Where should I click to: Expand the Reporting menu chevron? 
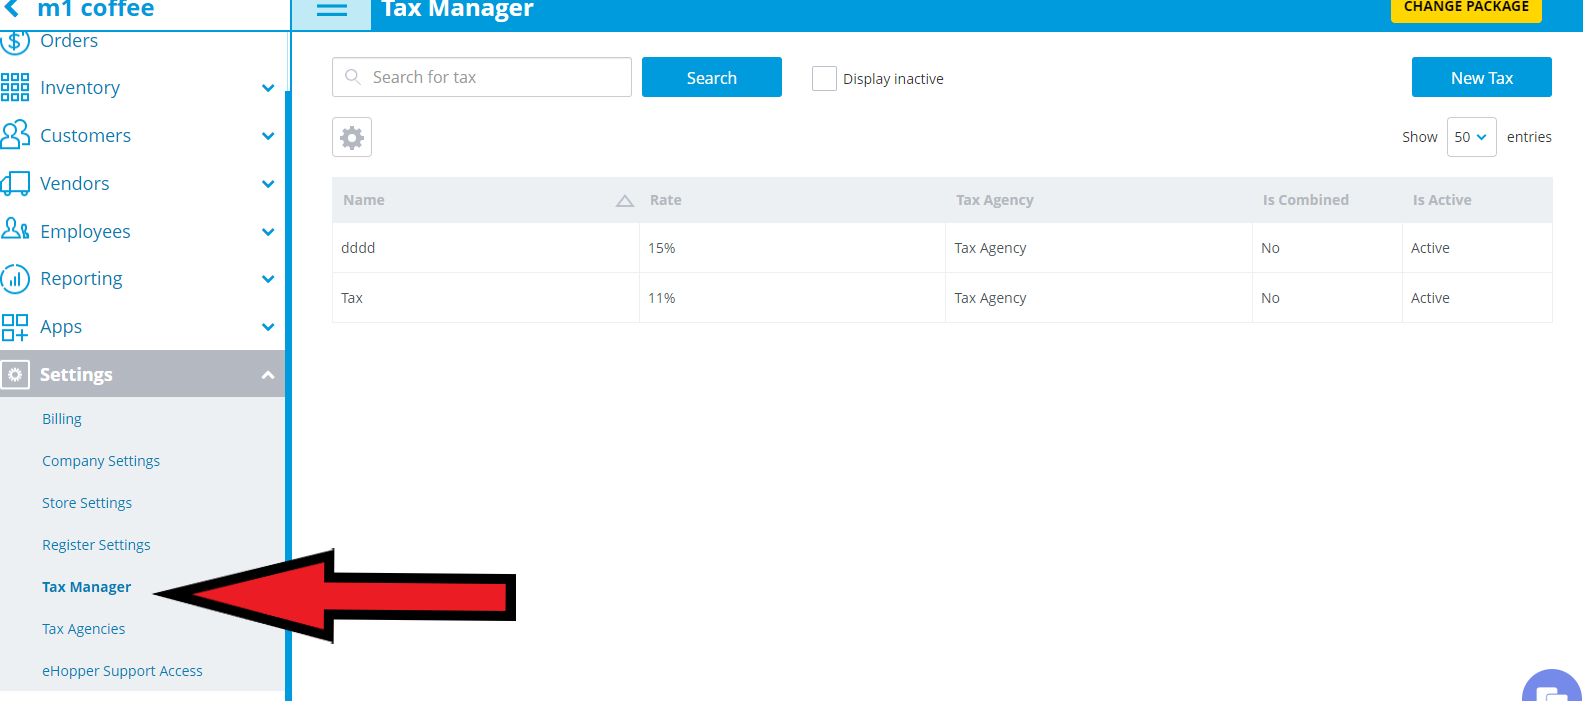(268, 279)
